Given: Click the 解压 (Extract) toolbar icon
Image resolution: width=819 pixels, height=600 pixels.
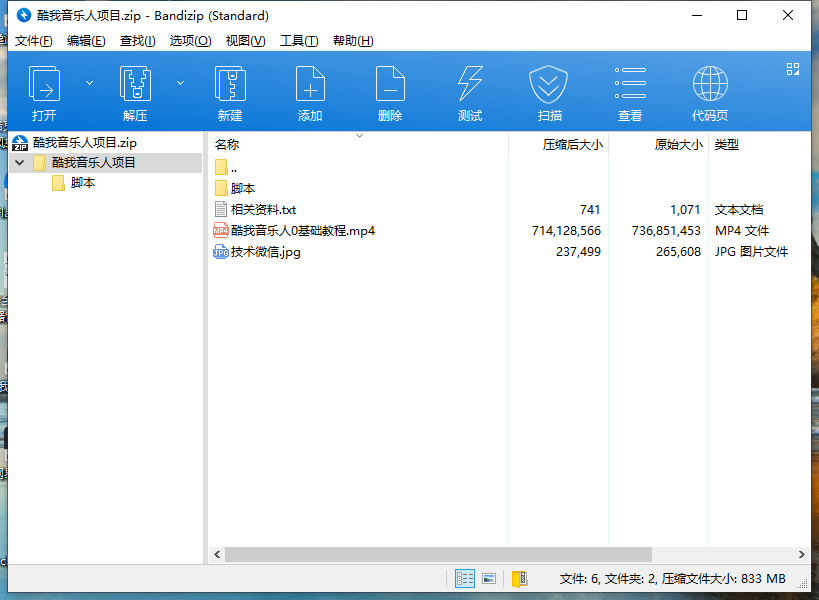Looking at the screenshot, I should tap(135, 84).
